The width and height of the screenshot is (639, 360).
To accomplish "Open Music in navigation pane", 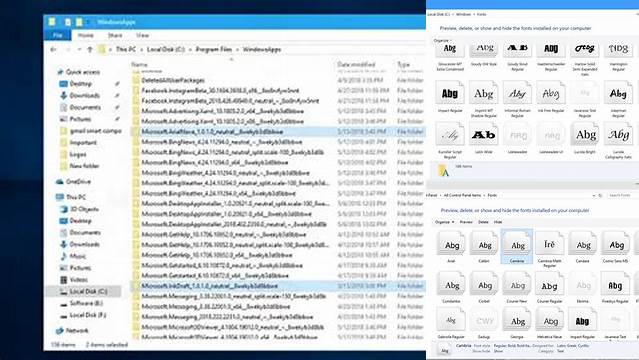I will pos(77,256).
